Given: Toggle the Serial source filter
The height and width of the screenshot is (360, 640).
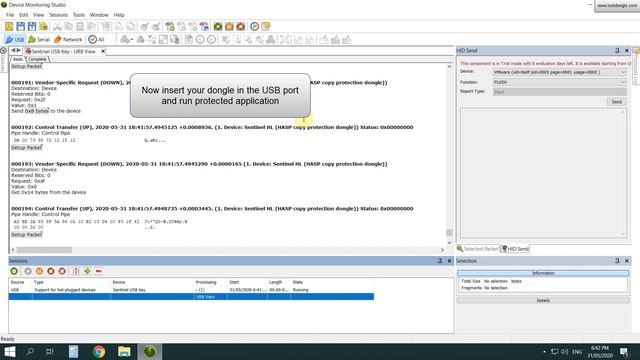Looking at the screenshot, I should click(39, 40).
